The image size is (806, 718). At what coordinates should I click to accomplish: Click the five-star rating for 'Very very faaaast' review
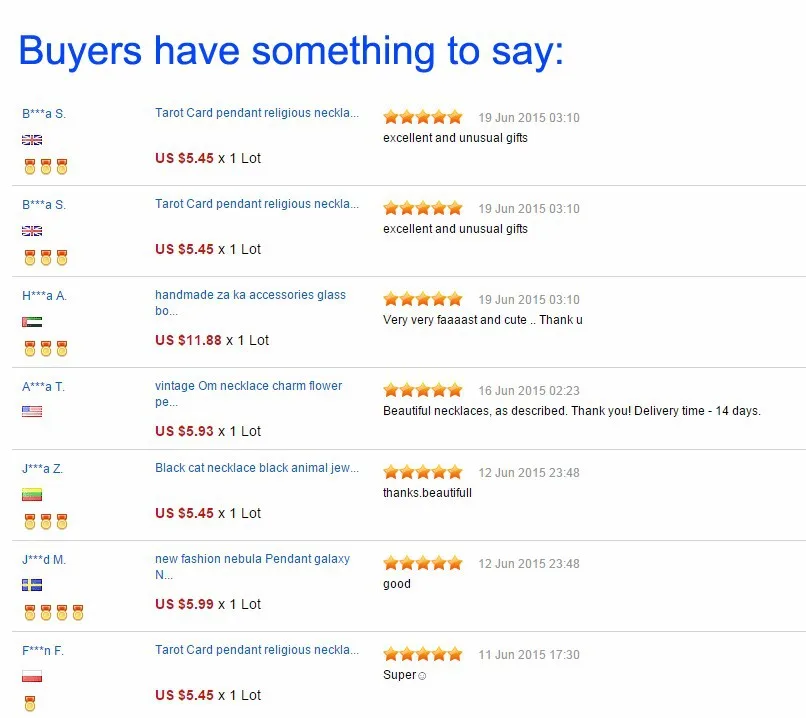click(x=423, y=299)
